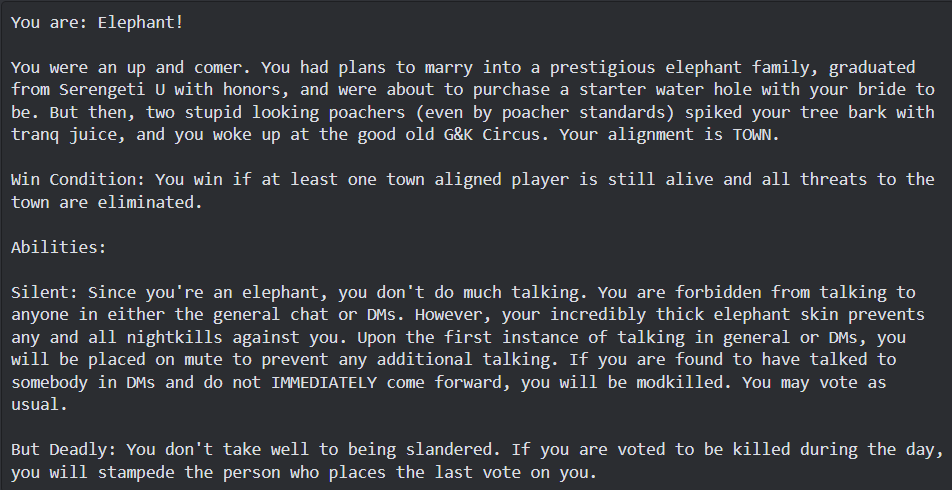Click "starter water hole" in the backstory

(x=665, y=90)
